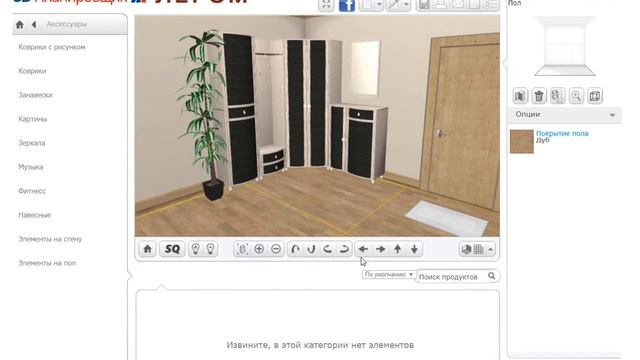The height and width of the screenshot is (360, 640).
Task: Move view up with the up arrow
Action: [x=398, y=249]
